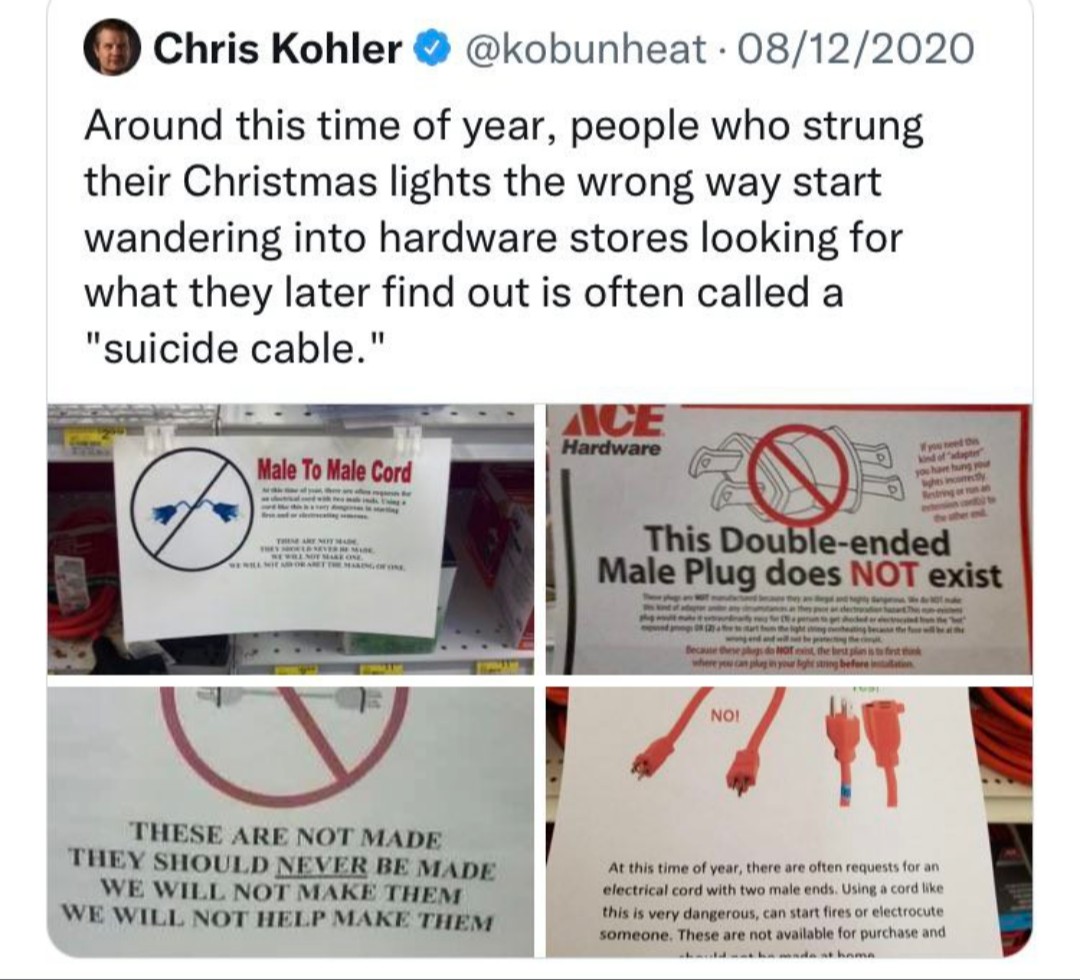
Task: Open the @kobunheat handle link
Action: click(587, 50)
